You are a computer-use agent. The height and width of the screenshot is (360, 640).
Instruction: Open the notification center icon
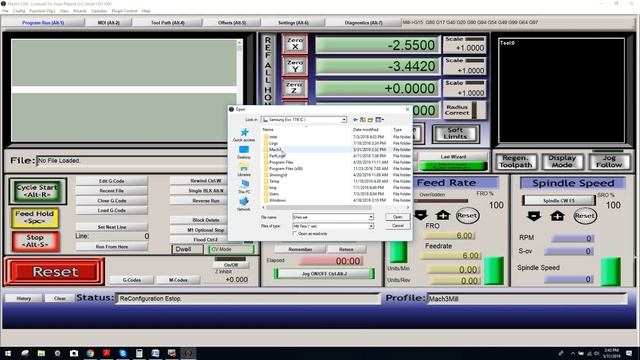(629, 353)
